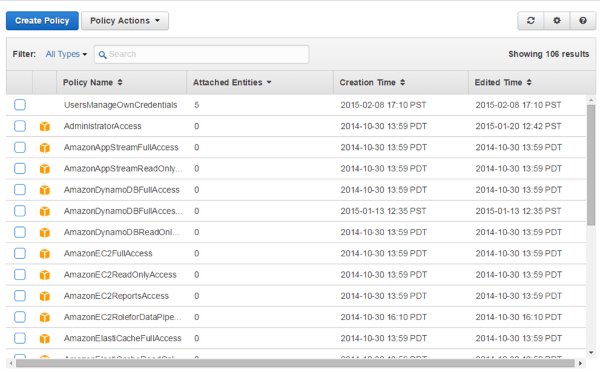Image resolution: width=600 pixels, height=374 pixels.
Task: Click the horizontal scrollbar thumb
Action: click(295, 363)
